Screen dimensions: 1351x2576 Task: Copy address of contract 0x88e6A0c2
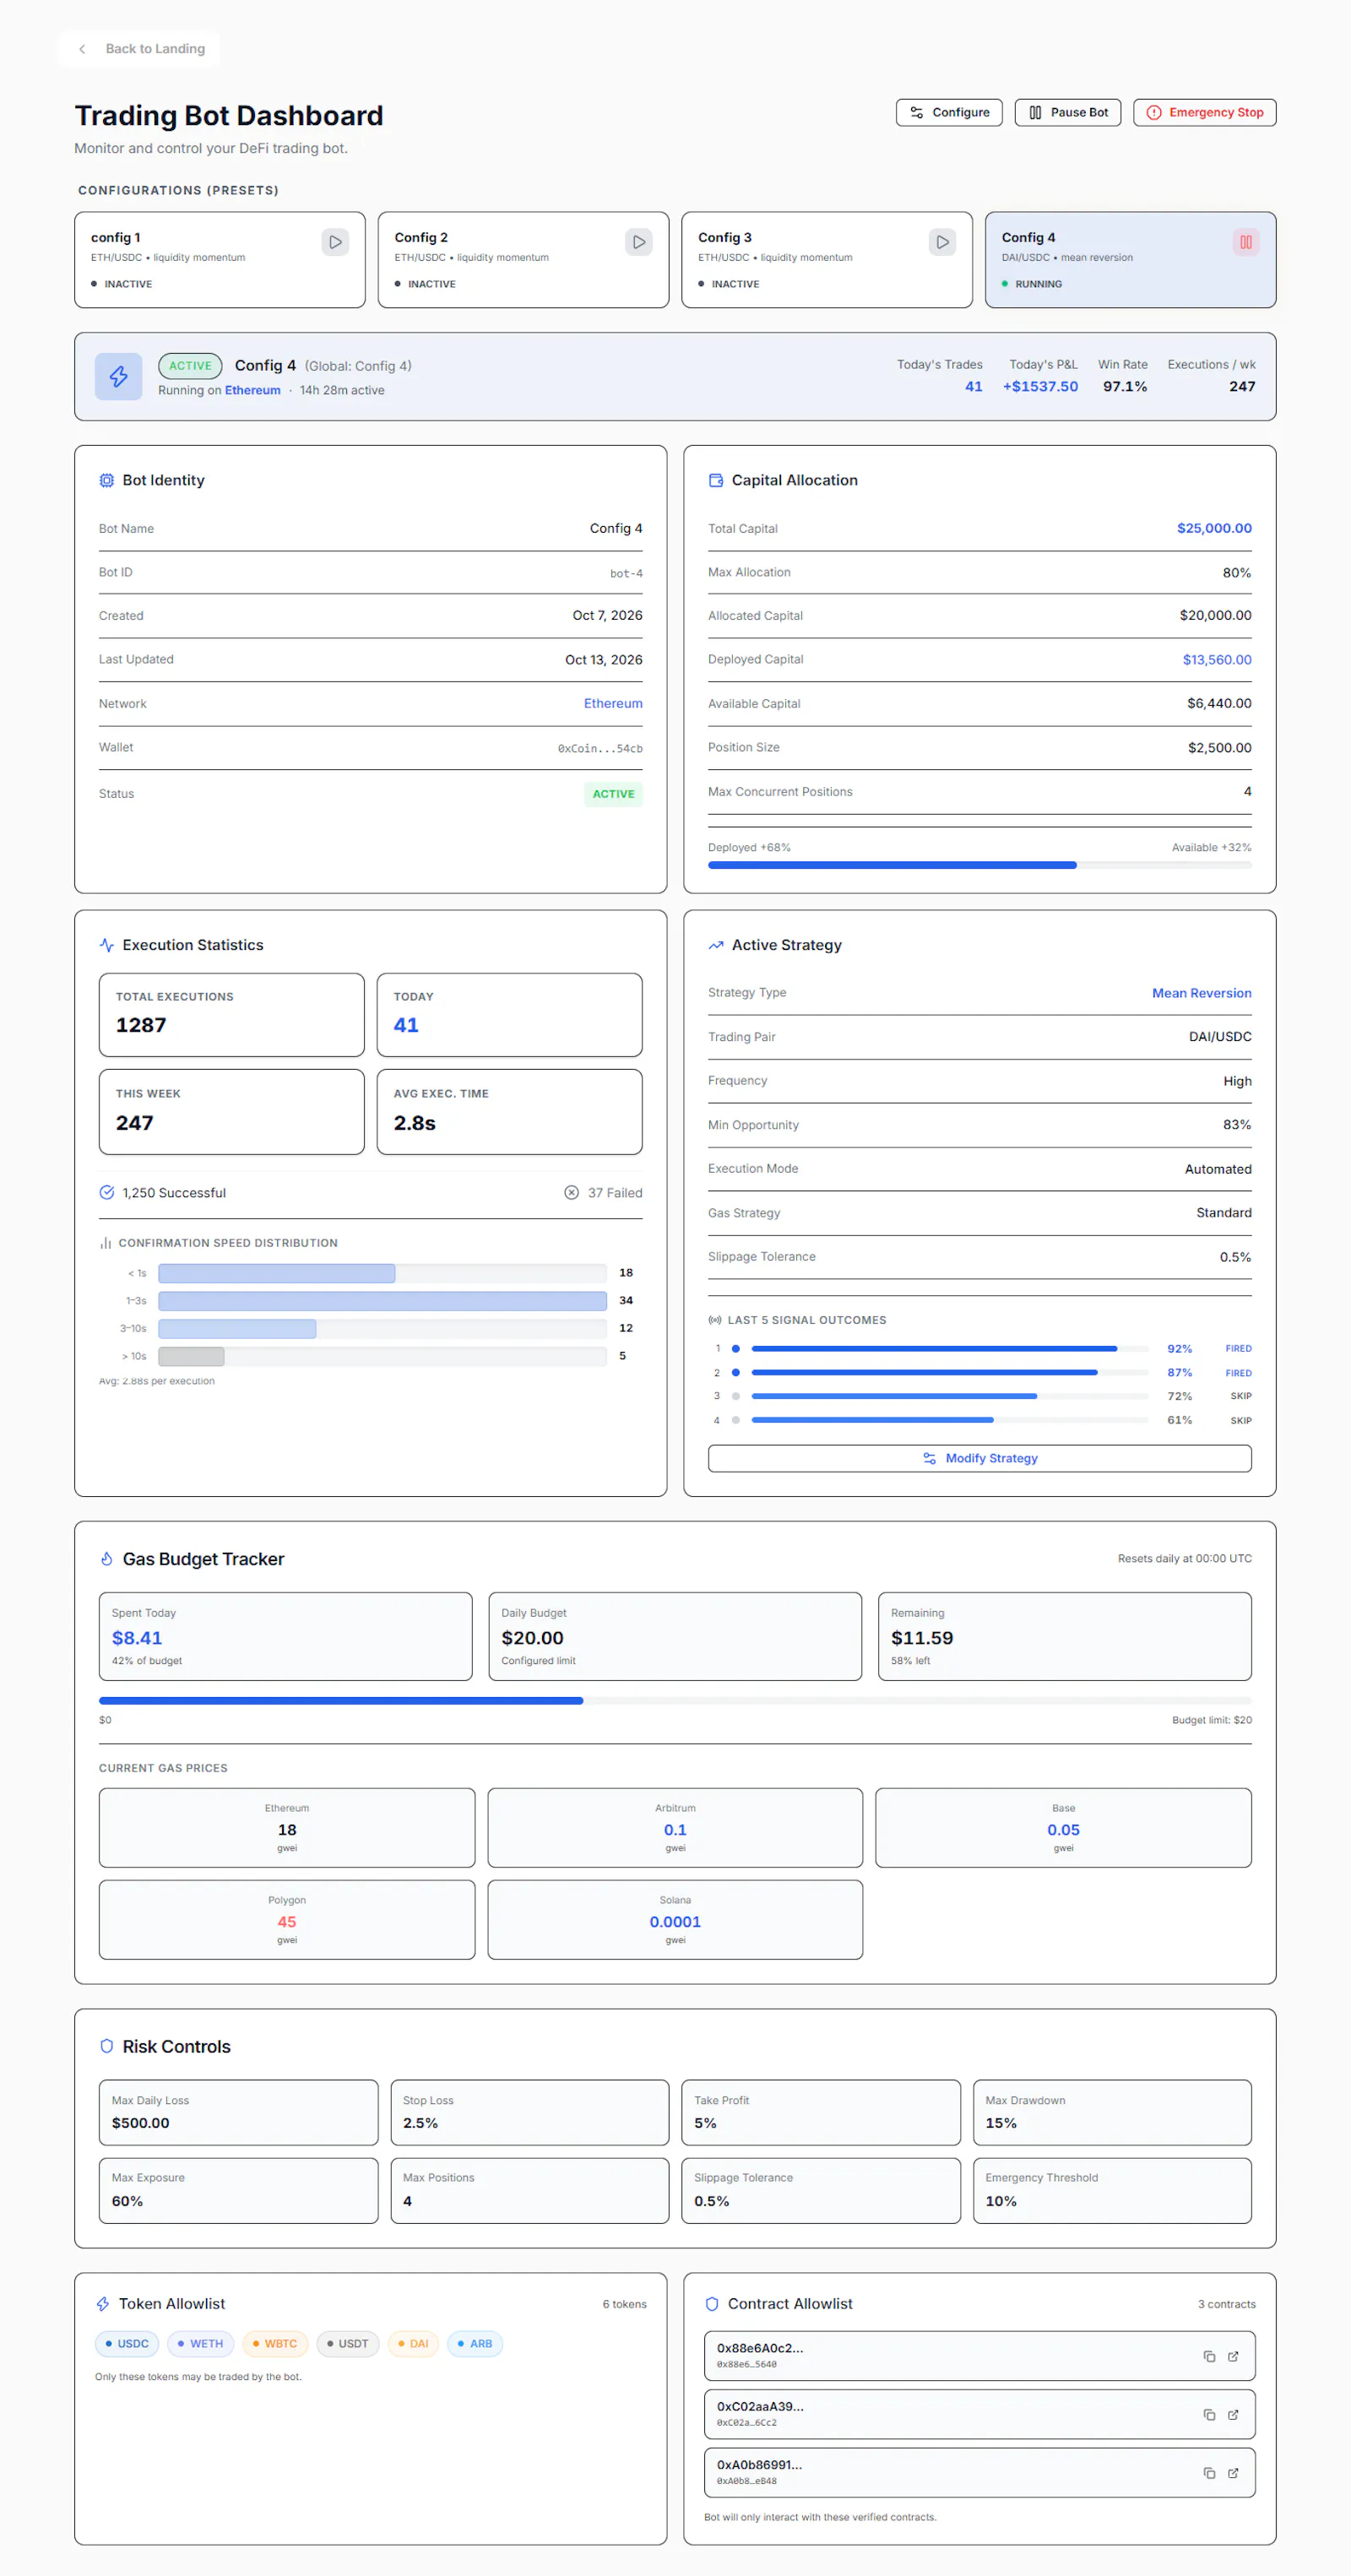pyautogui.click(x=1209, y=2356)
